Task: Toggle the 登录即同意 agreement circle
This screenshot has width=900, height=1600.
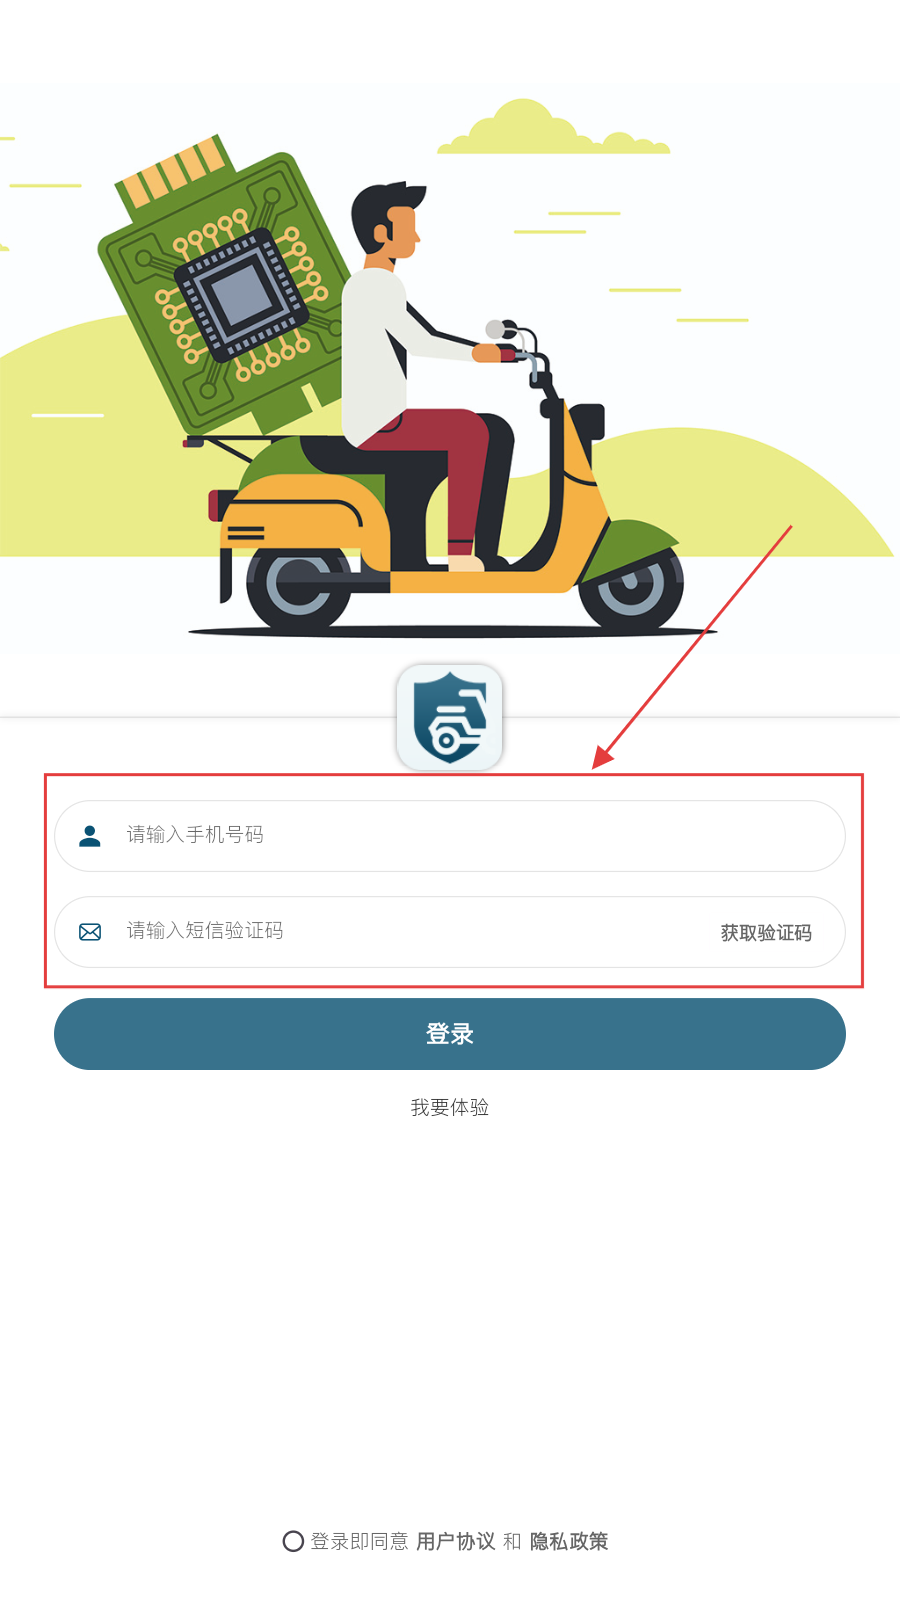Action: coord(293,1541)
